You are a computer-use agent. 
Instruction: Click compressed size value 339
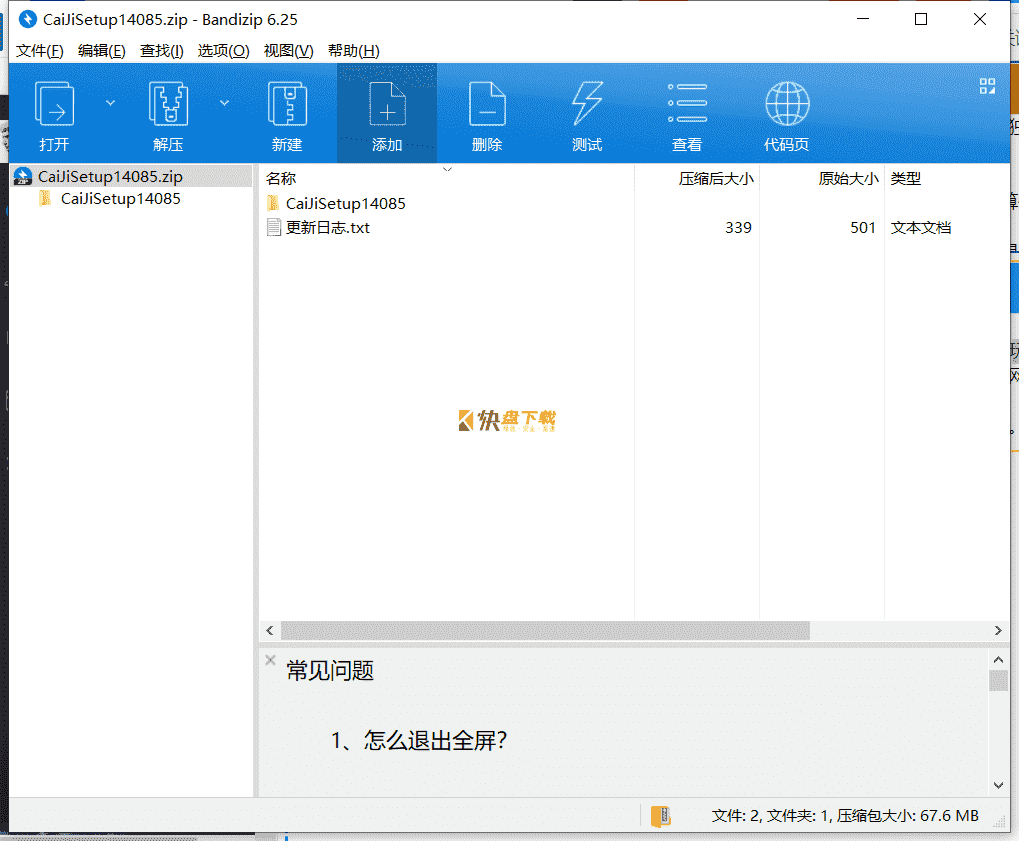738,227
